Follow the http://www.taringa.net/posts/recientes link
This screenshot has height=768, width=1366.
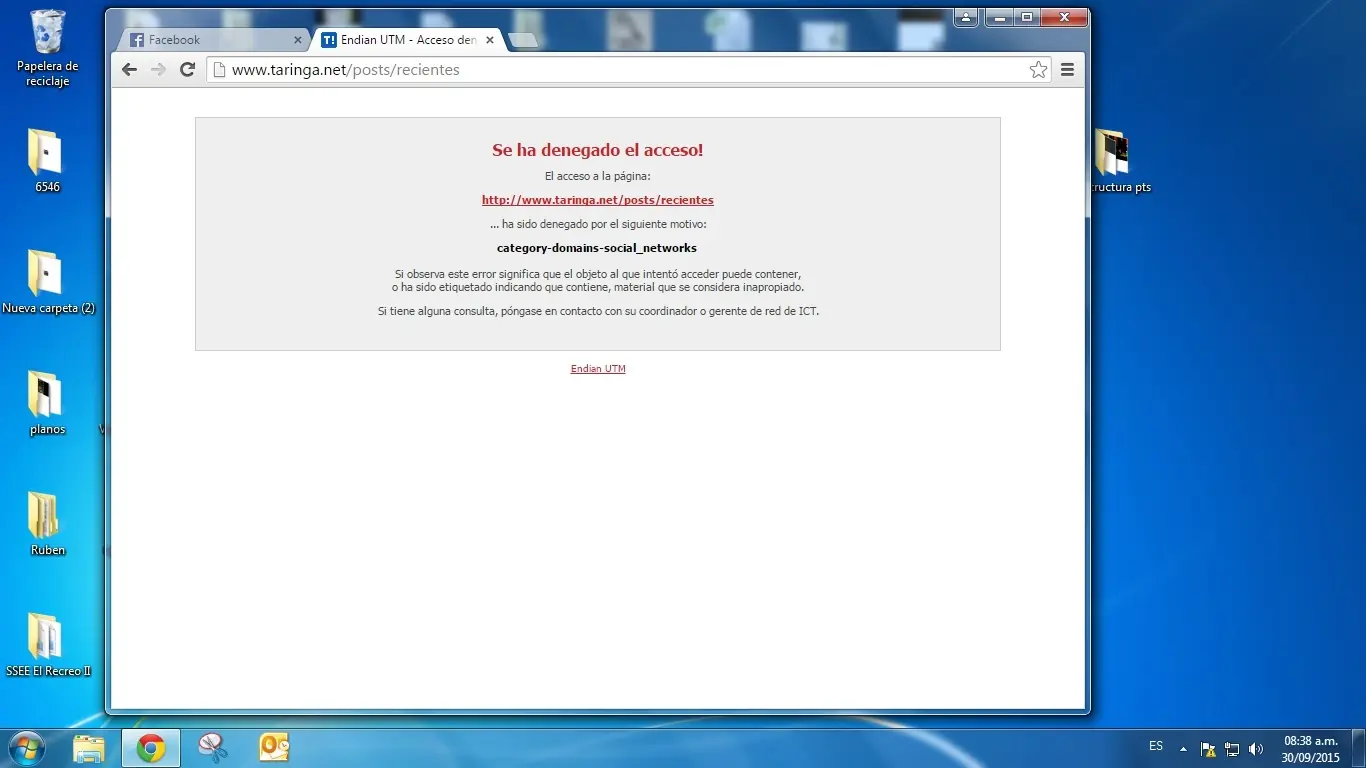tap(598, 200)
